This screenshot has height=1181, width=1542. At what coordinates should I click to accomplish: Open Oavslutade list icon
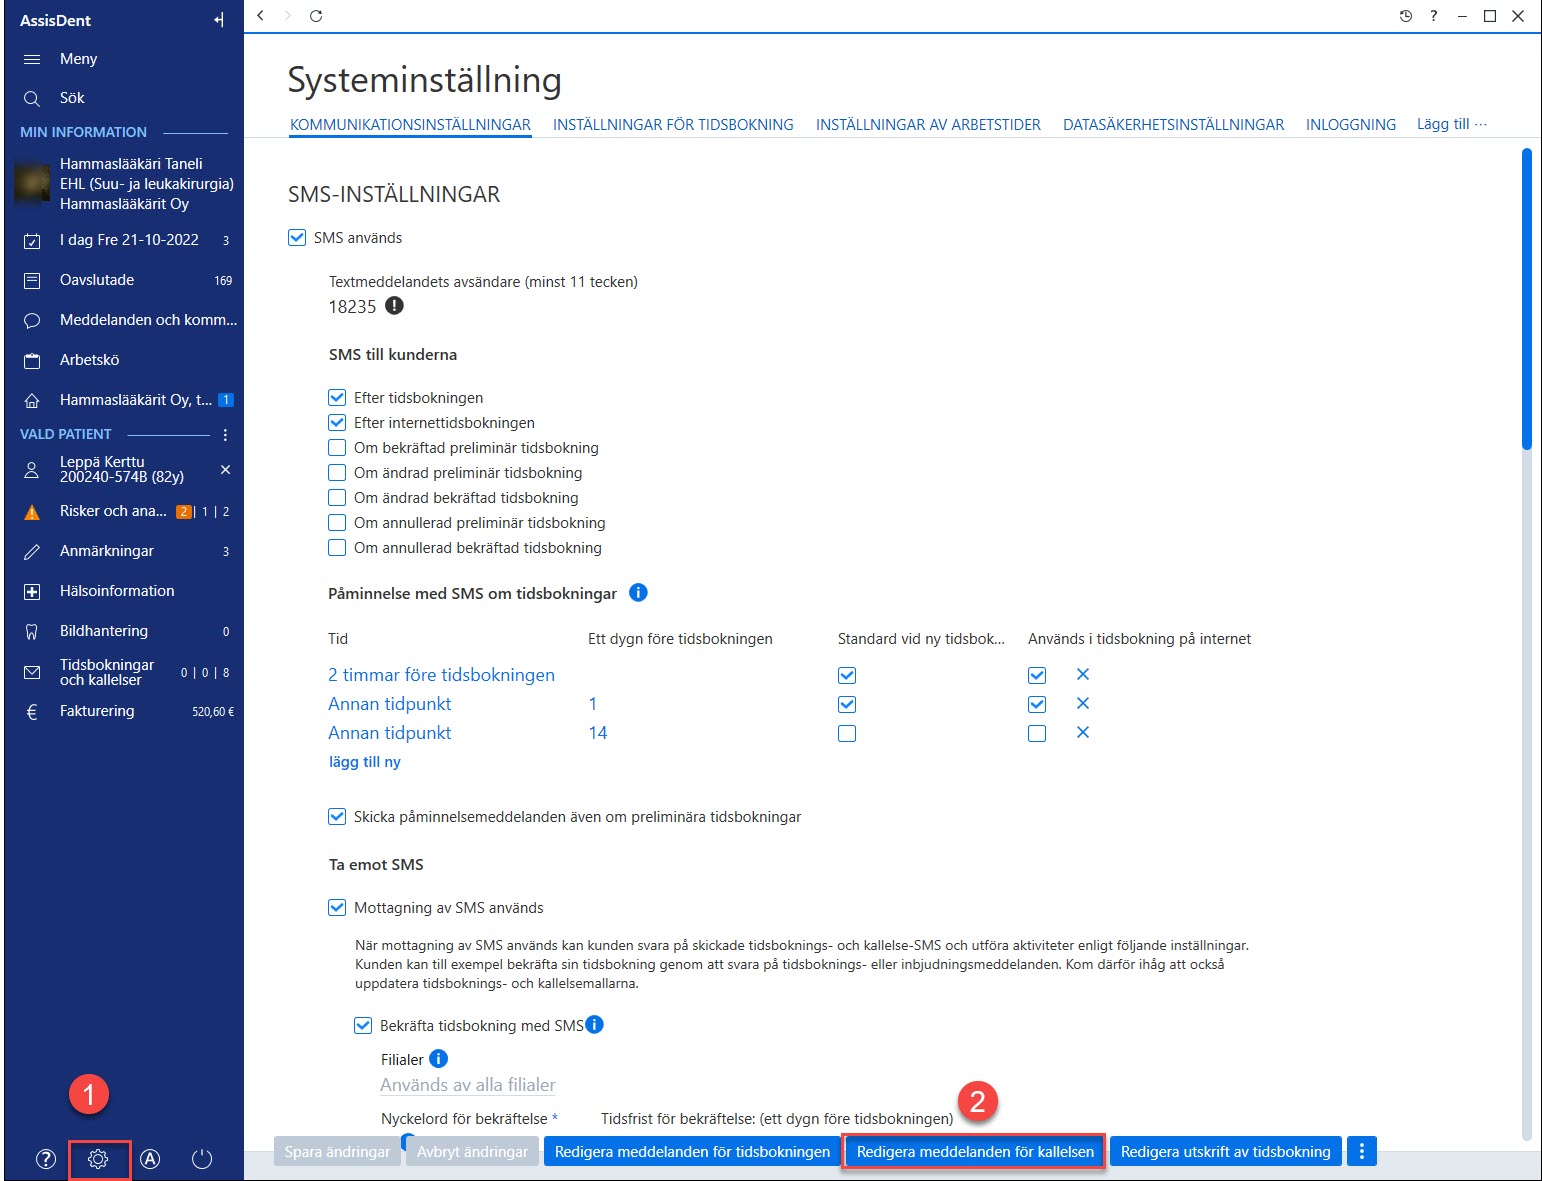32,281
